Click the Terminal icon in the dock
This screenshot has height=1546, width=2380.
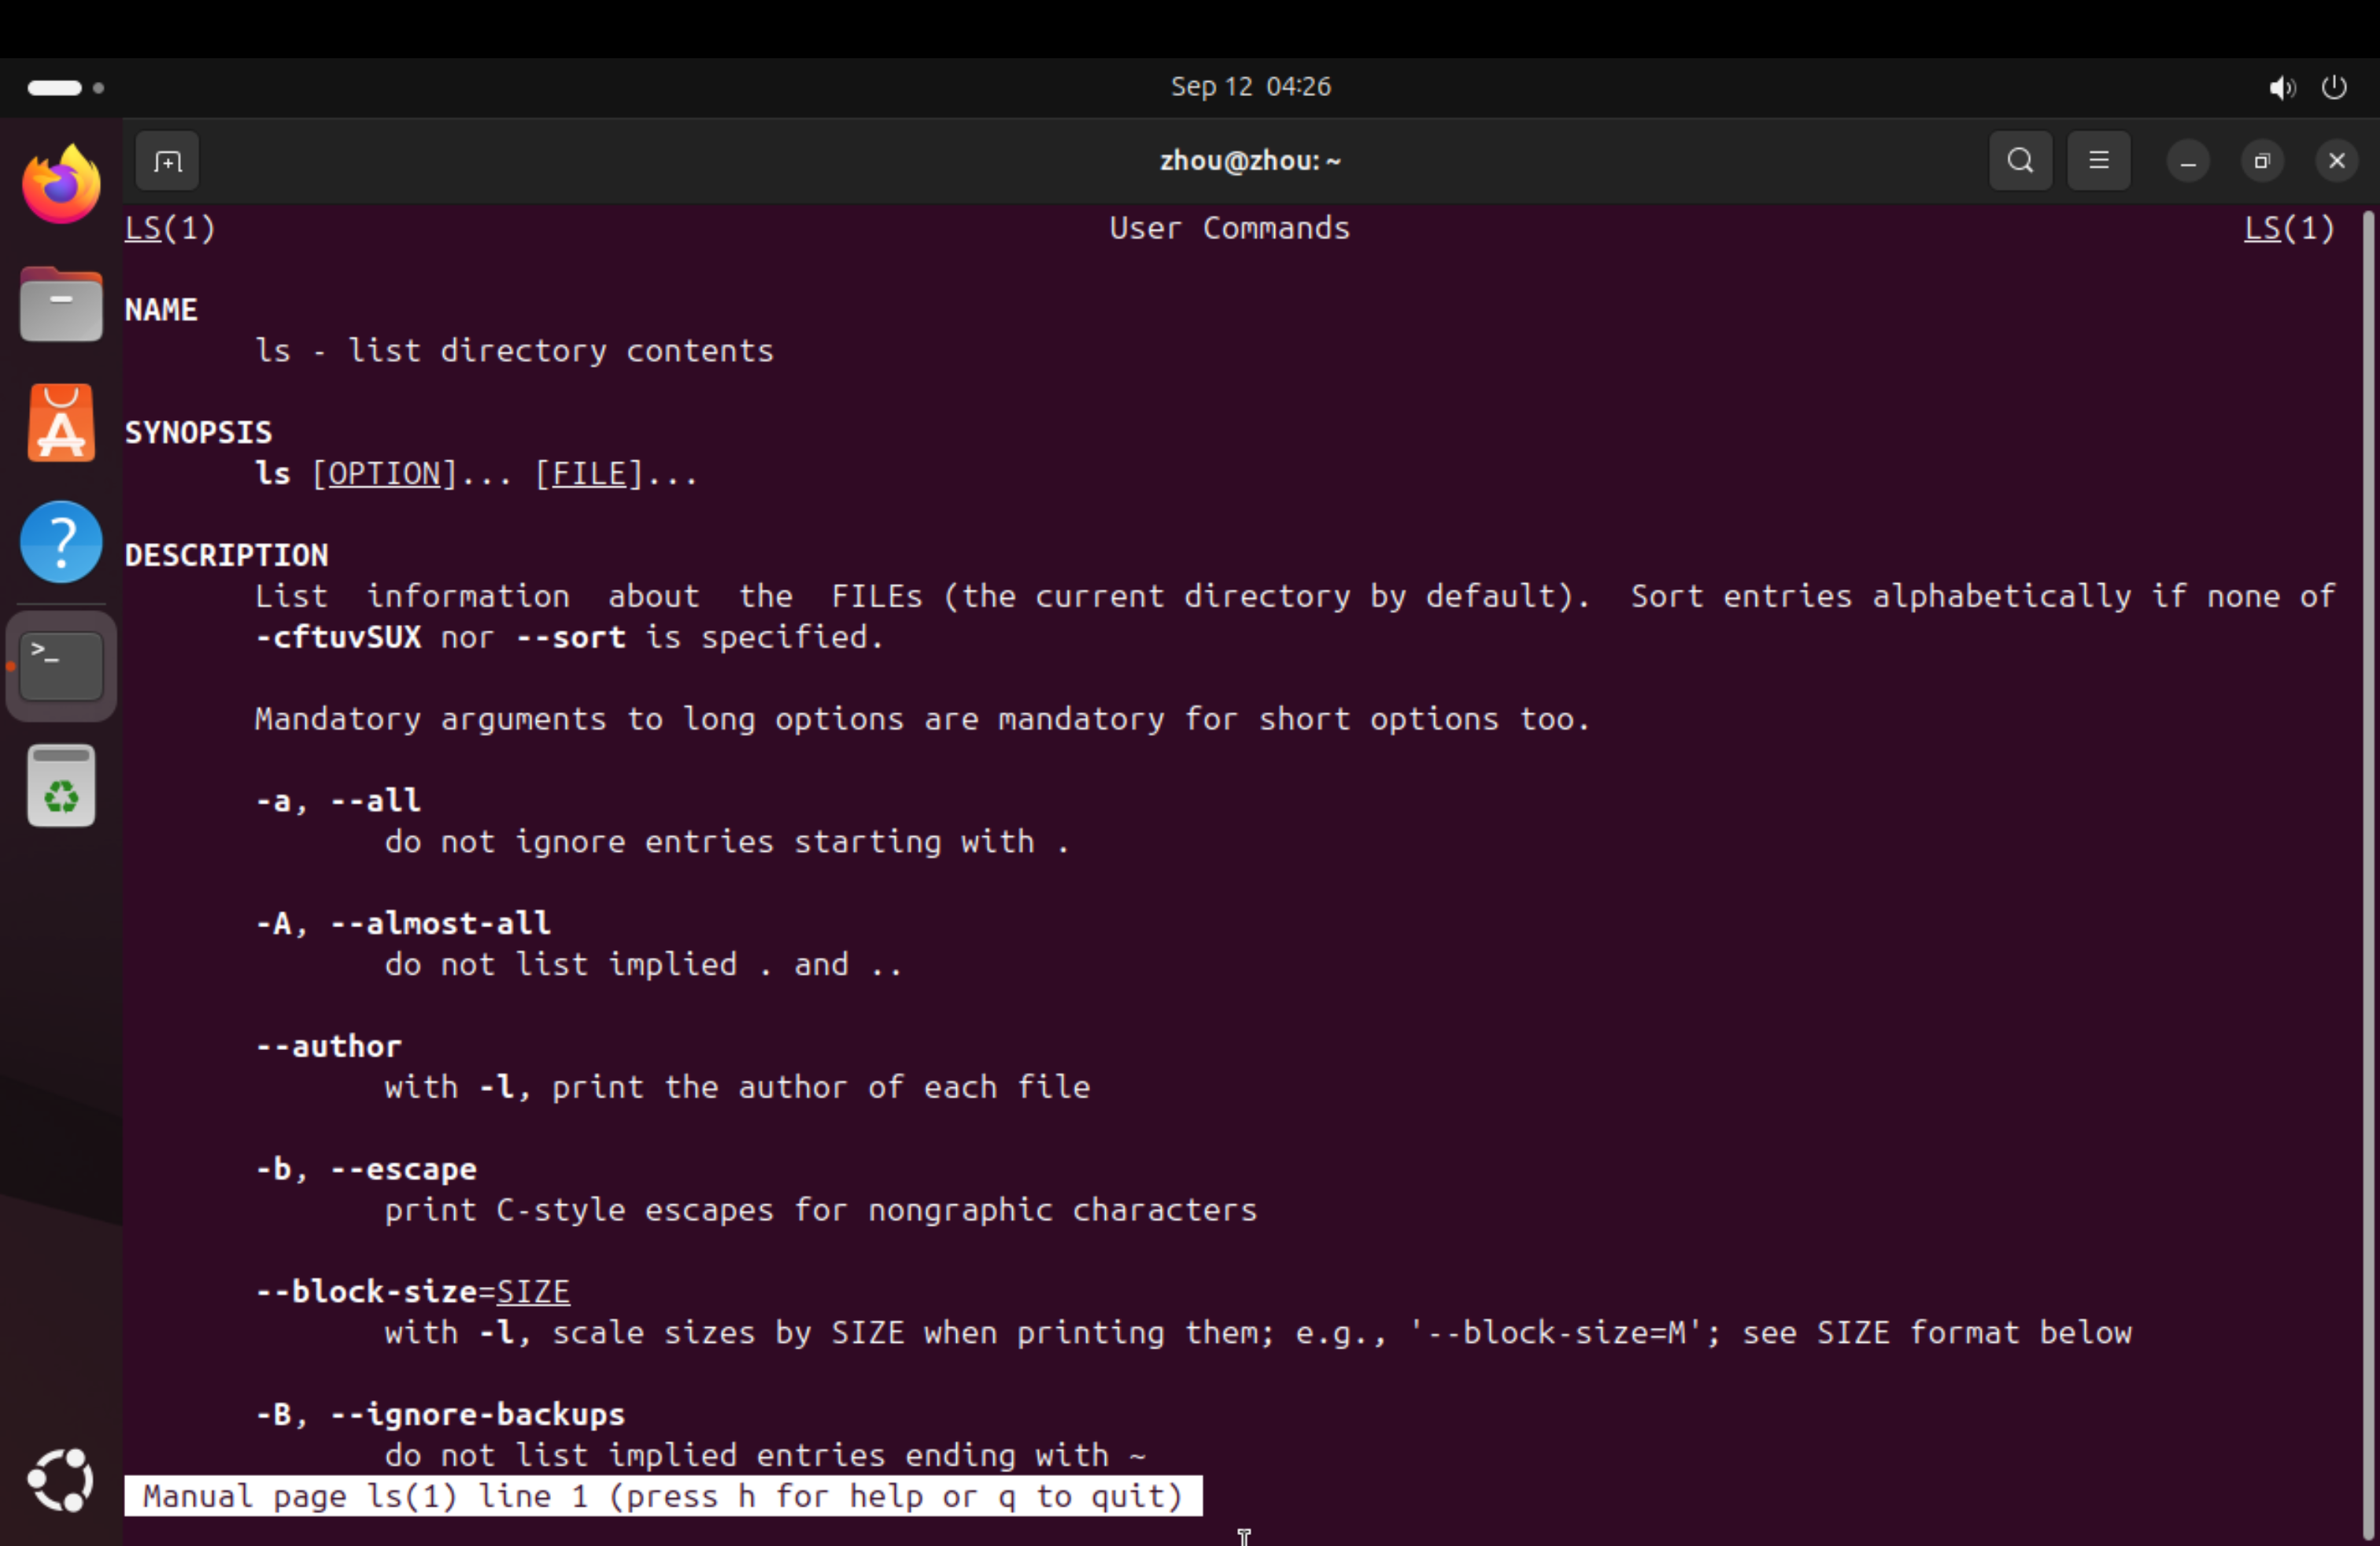click(x=61, y=665)
